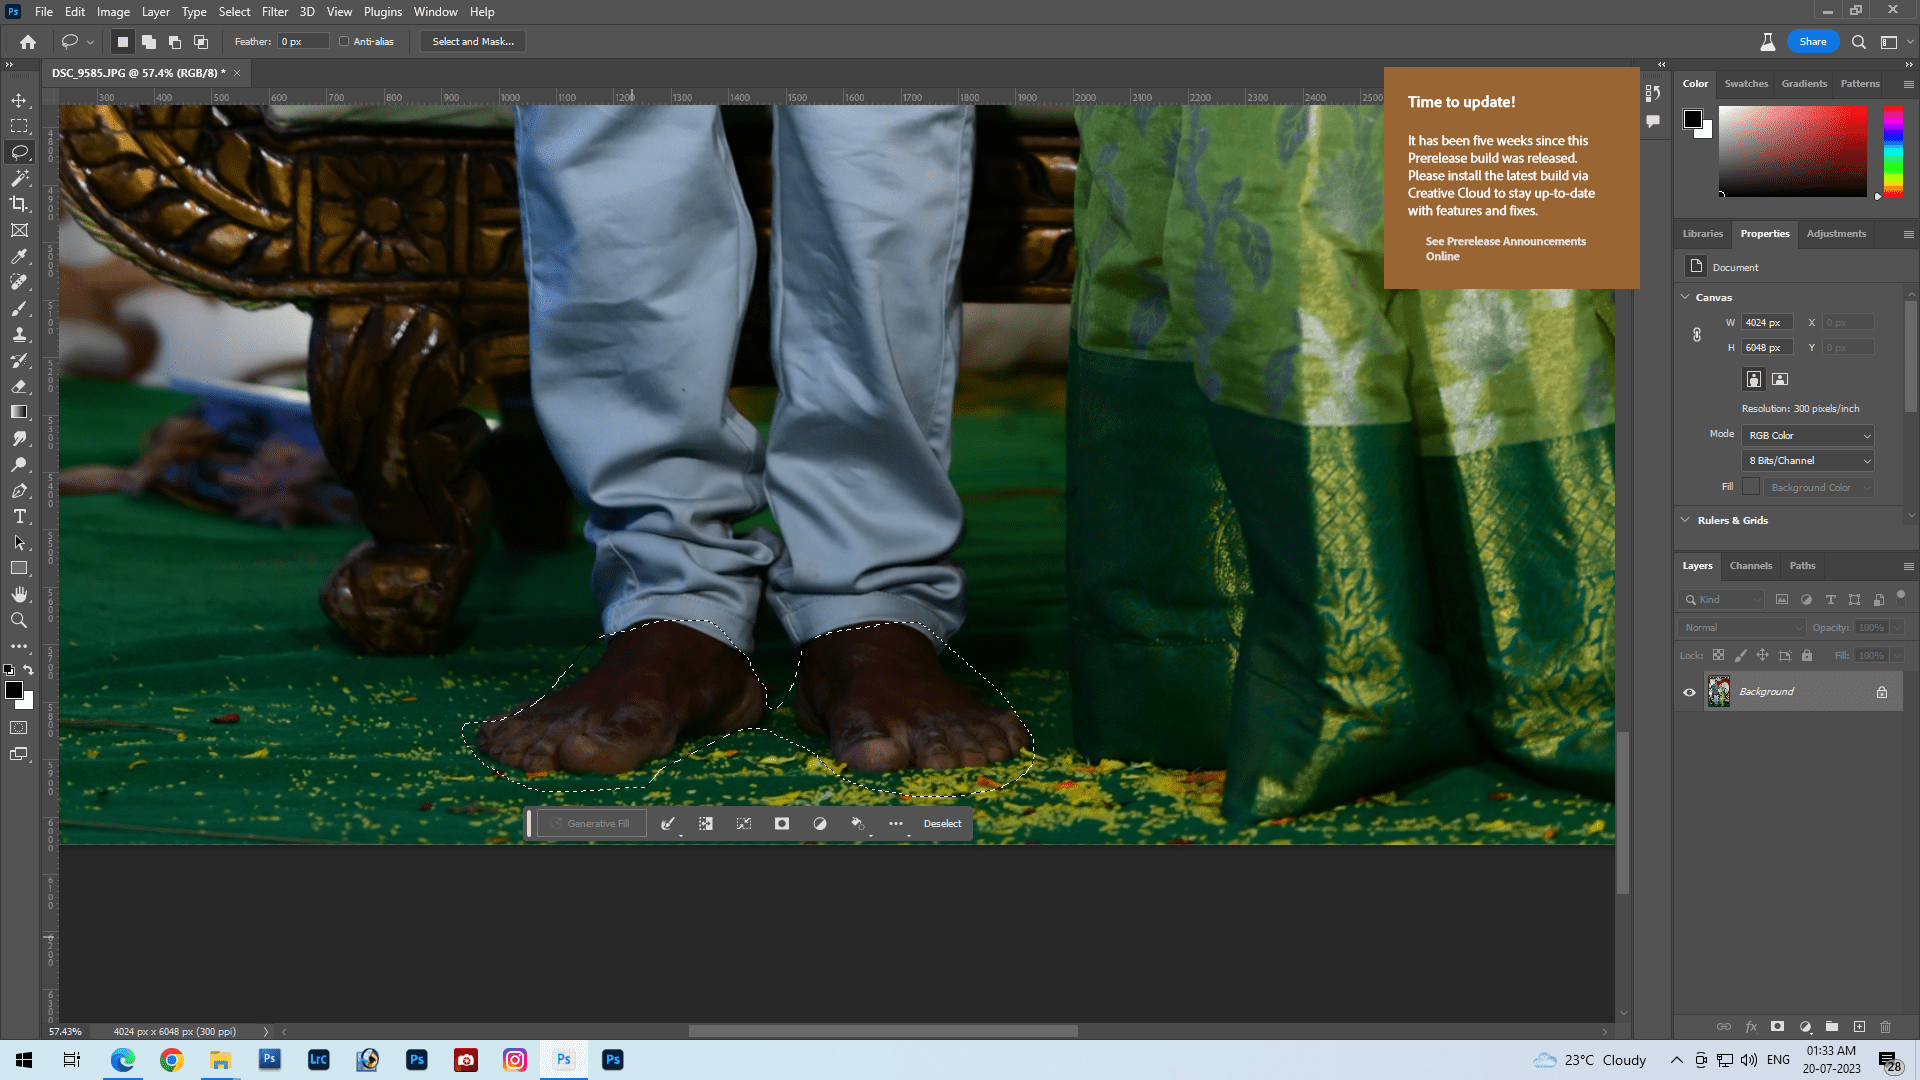Toggle lock on the Background layer
Image resolution: width=1920 pixels, height=1080 pixels.
(x=1883, y=691)
